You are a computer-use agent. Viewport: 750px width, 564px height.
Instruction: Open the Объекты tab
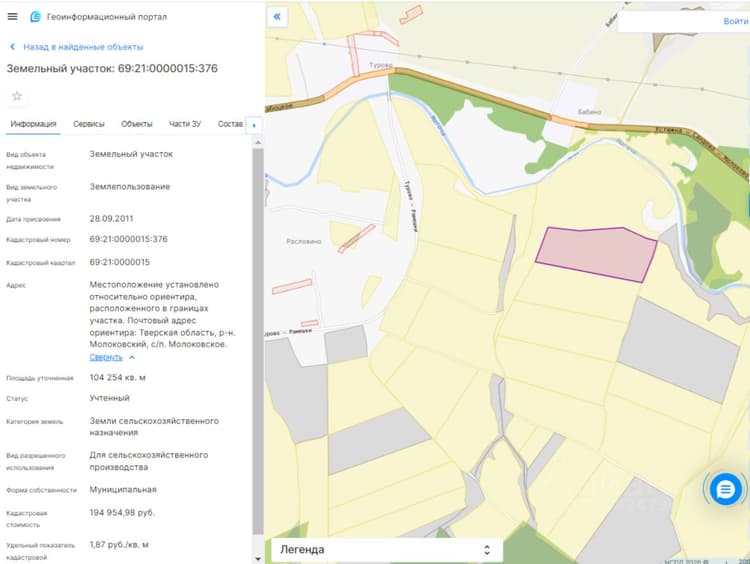pos(136,124)
